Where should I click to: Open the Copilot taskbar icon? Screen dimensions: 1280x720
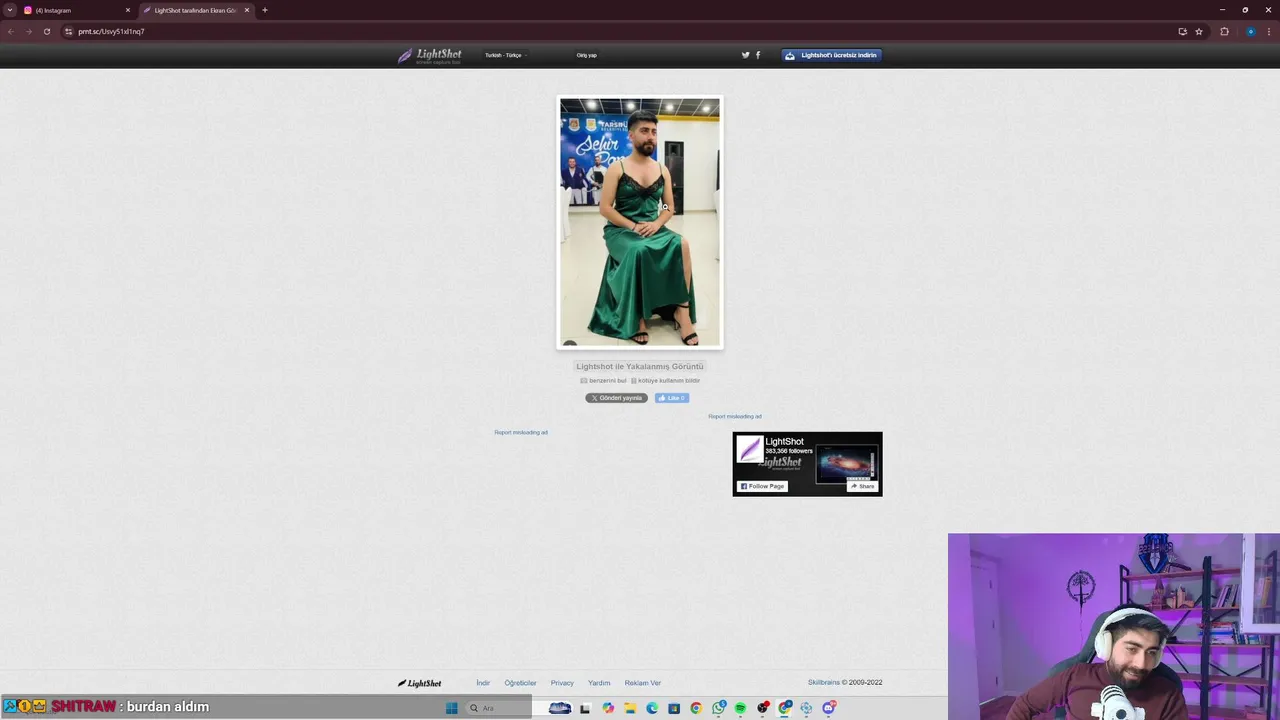(x=608, y=708)
